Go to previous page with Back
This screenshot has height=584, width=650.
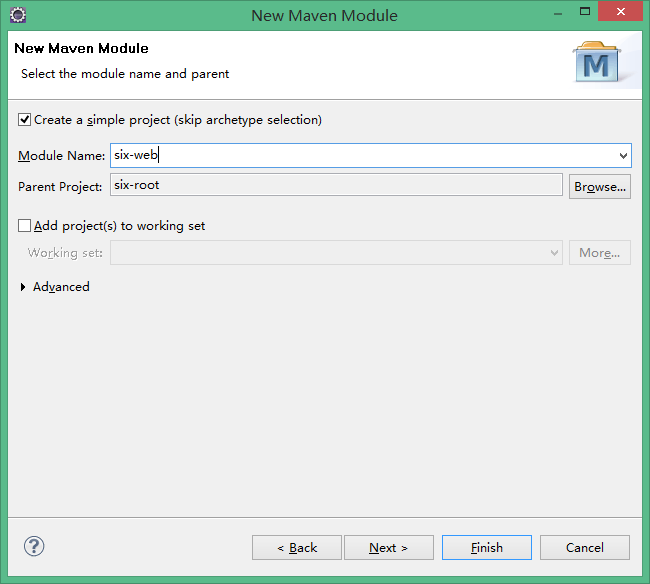pyautogui.click(x=297, y=548)
